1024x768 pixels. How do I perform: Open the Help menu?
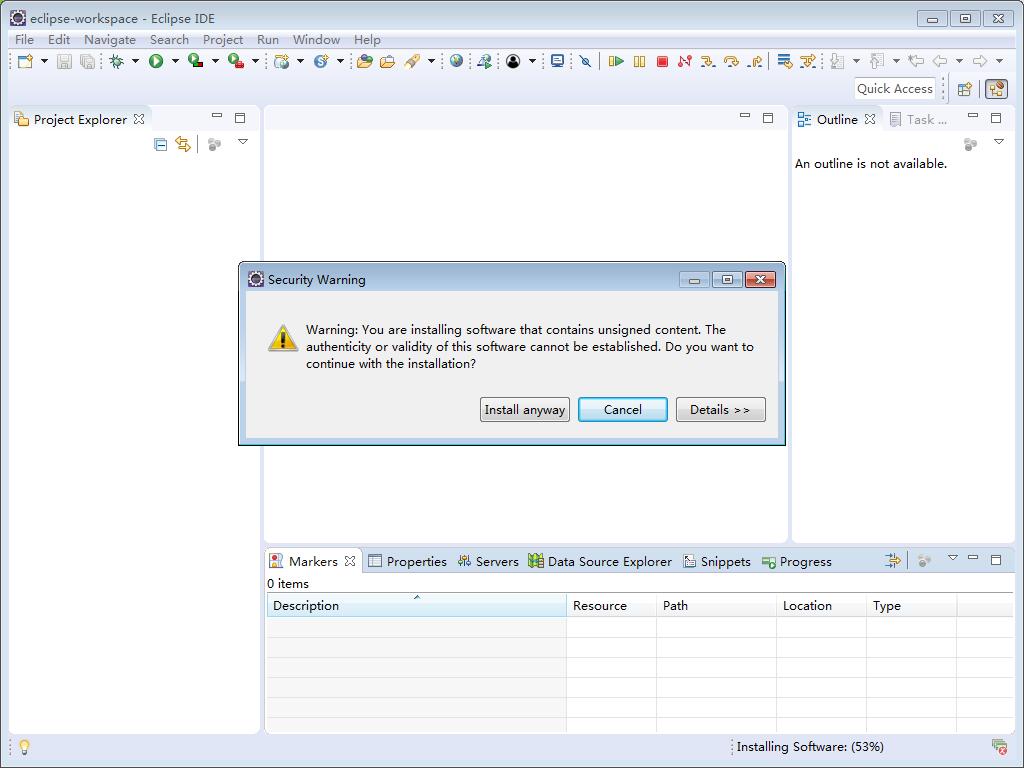tap(367, 40)
